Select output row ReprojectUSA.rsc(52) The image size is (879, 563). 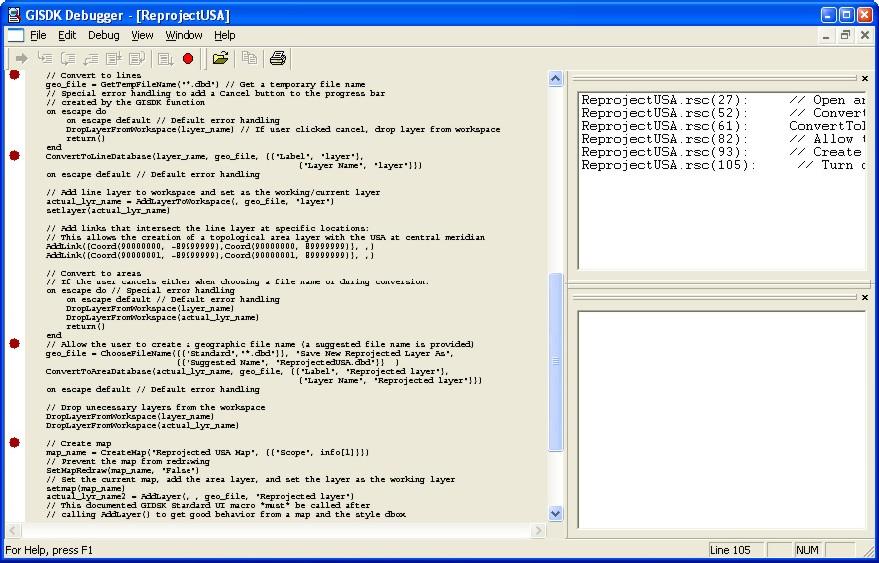tap(723, 113)
